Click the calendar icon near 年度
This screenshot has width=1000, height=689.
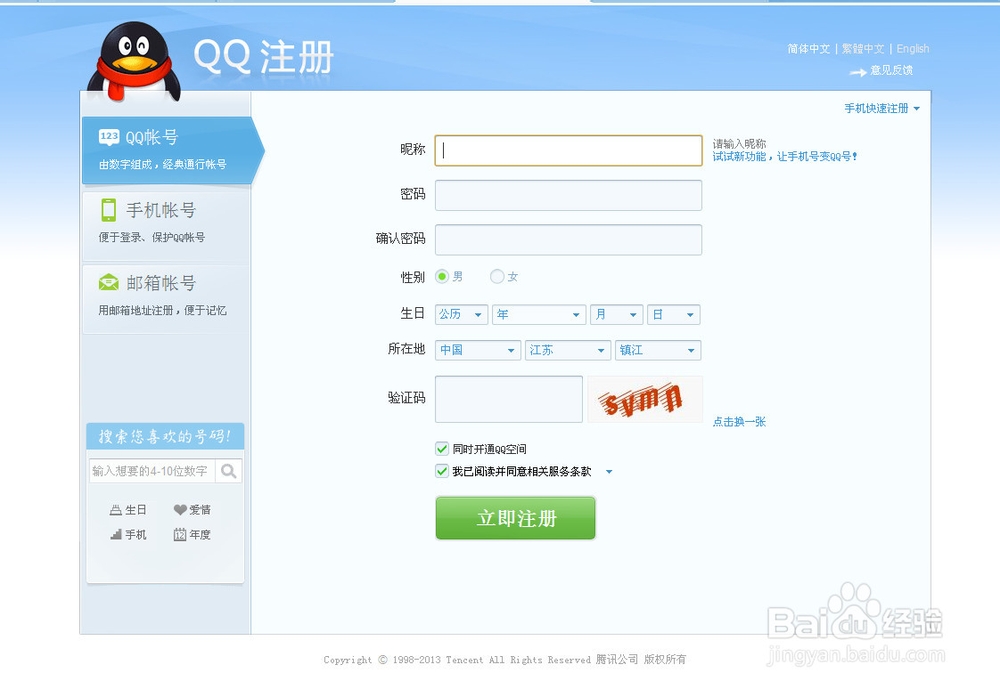coord(180,534)
